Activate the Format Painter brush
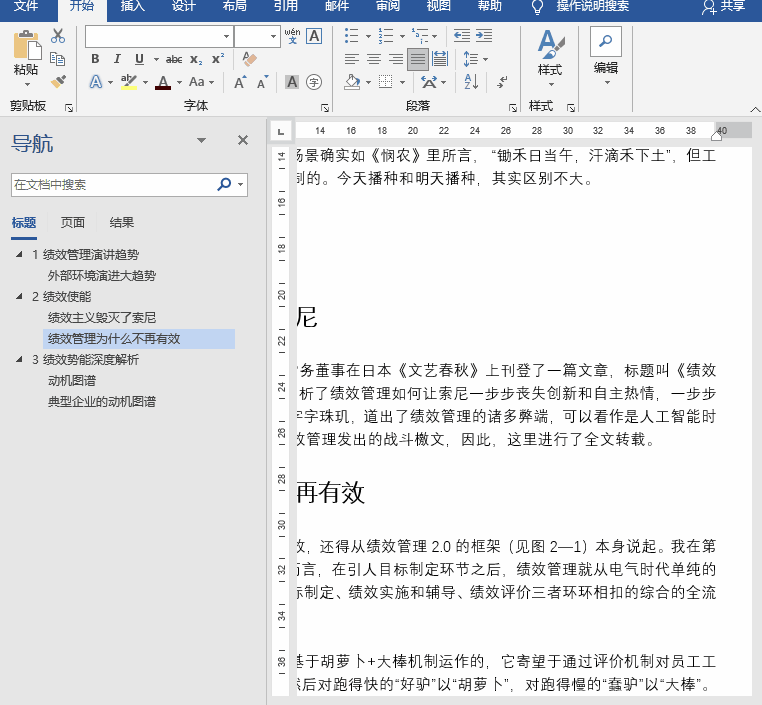 58,81
